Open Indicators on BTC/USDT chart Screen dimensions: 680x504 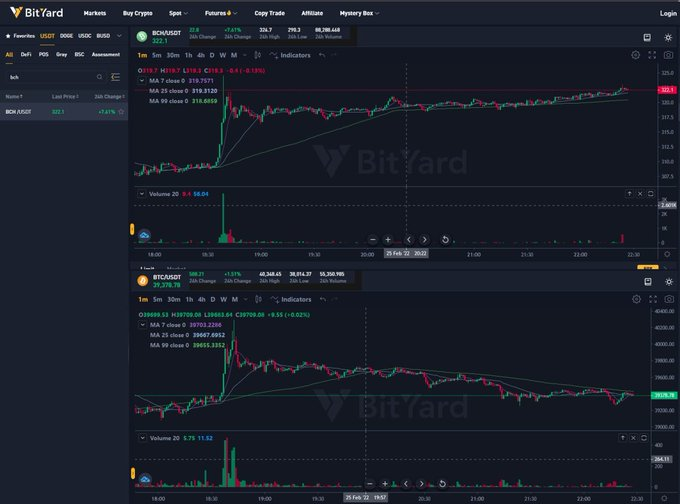[291, 300]
